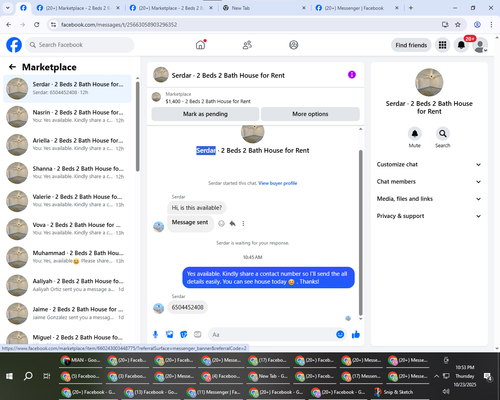This screenshot has height=400, width=500.
Task: Open the View buyer profile link
Action: coord(278,183)
